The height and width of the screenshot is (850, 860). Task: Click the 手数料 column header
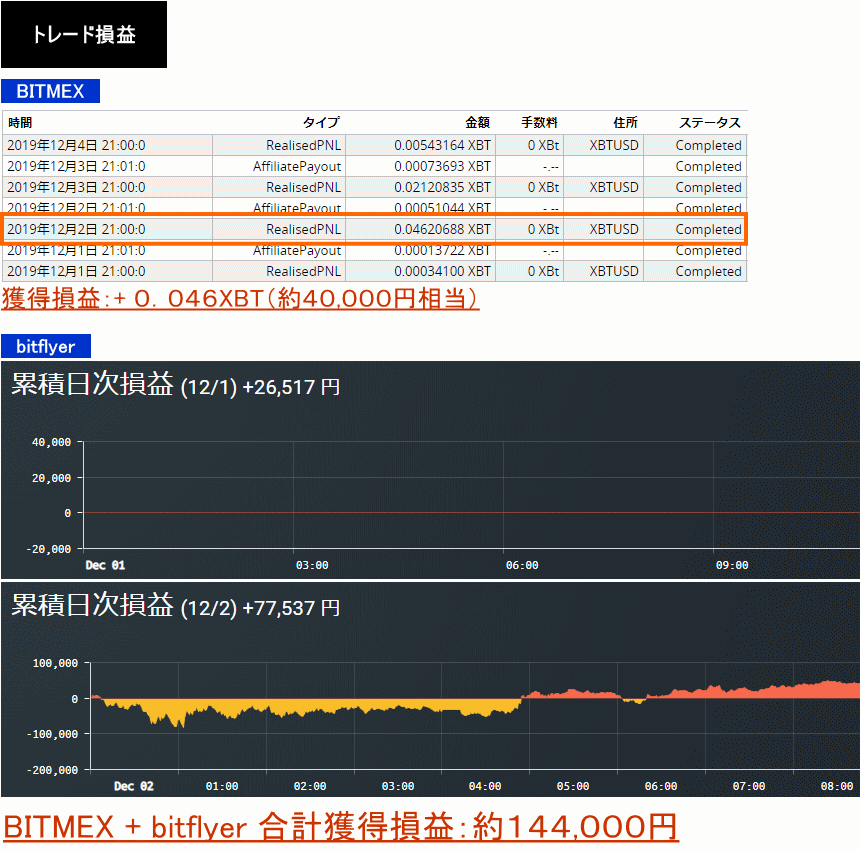(x=539, y=123)
